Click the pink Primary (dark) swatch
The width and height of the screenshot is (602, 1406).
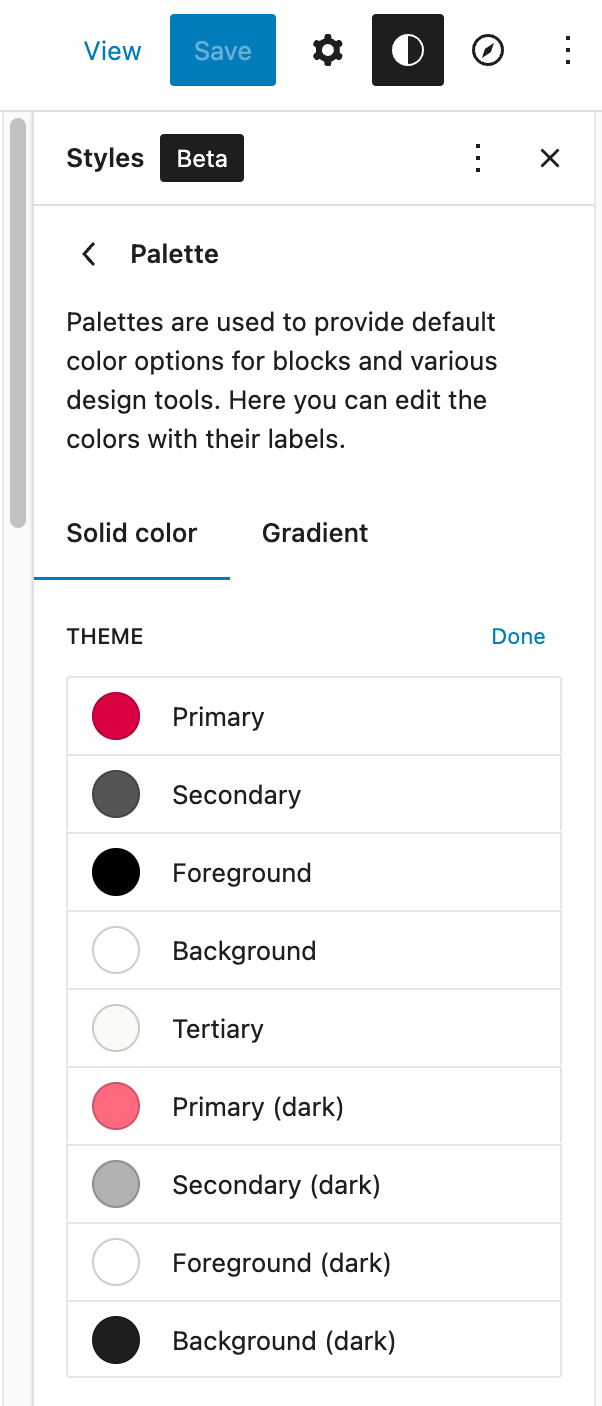click(116, 1107)
